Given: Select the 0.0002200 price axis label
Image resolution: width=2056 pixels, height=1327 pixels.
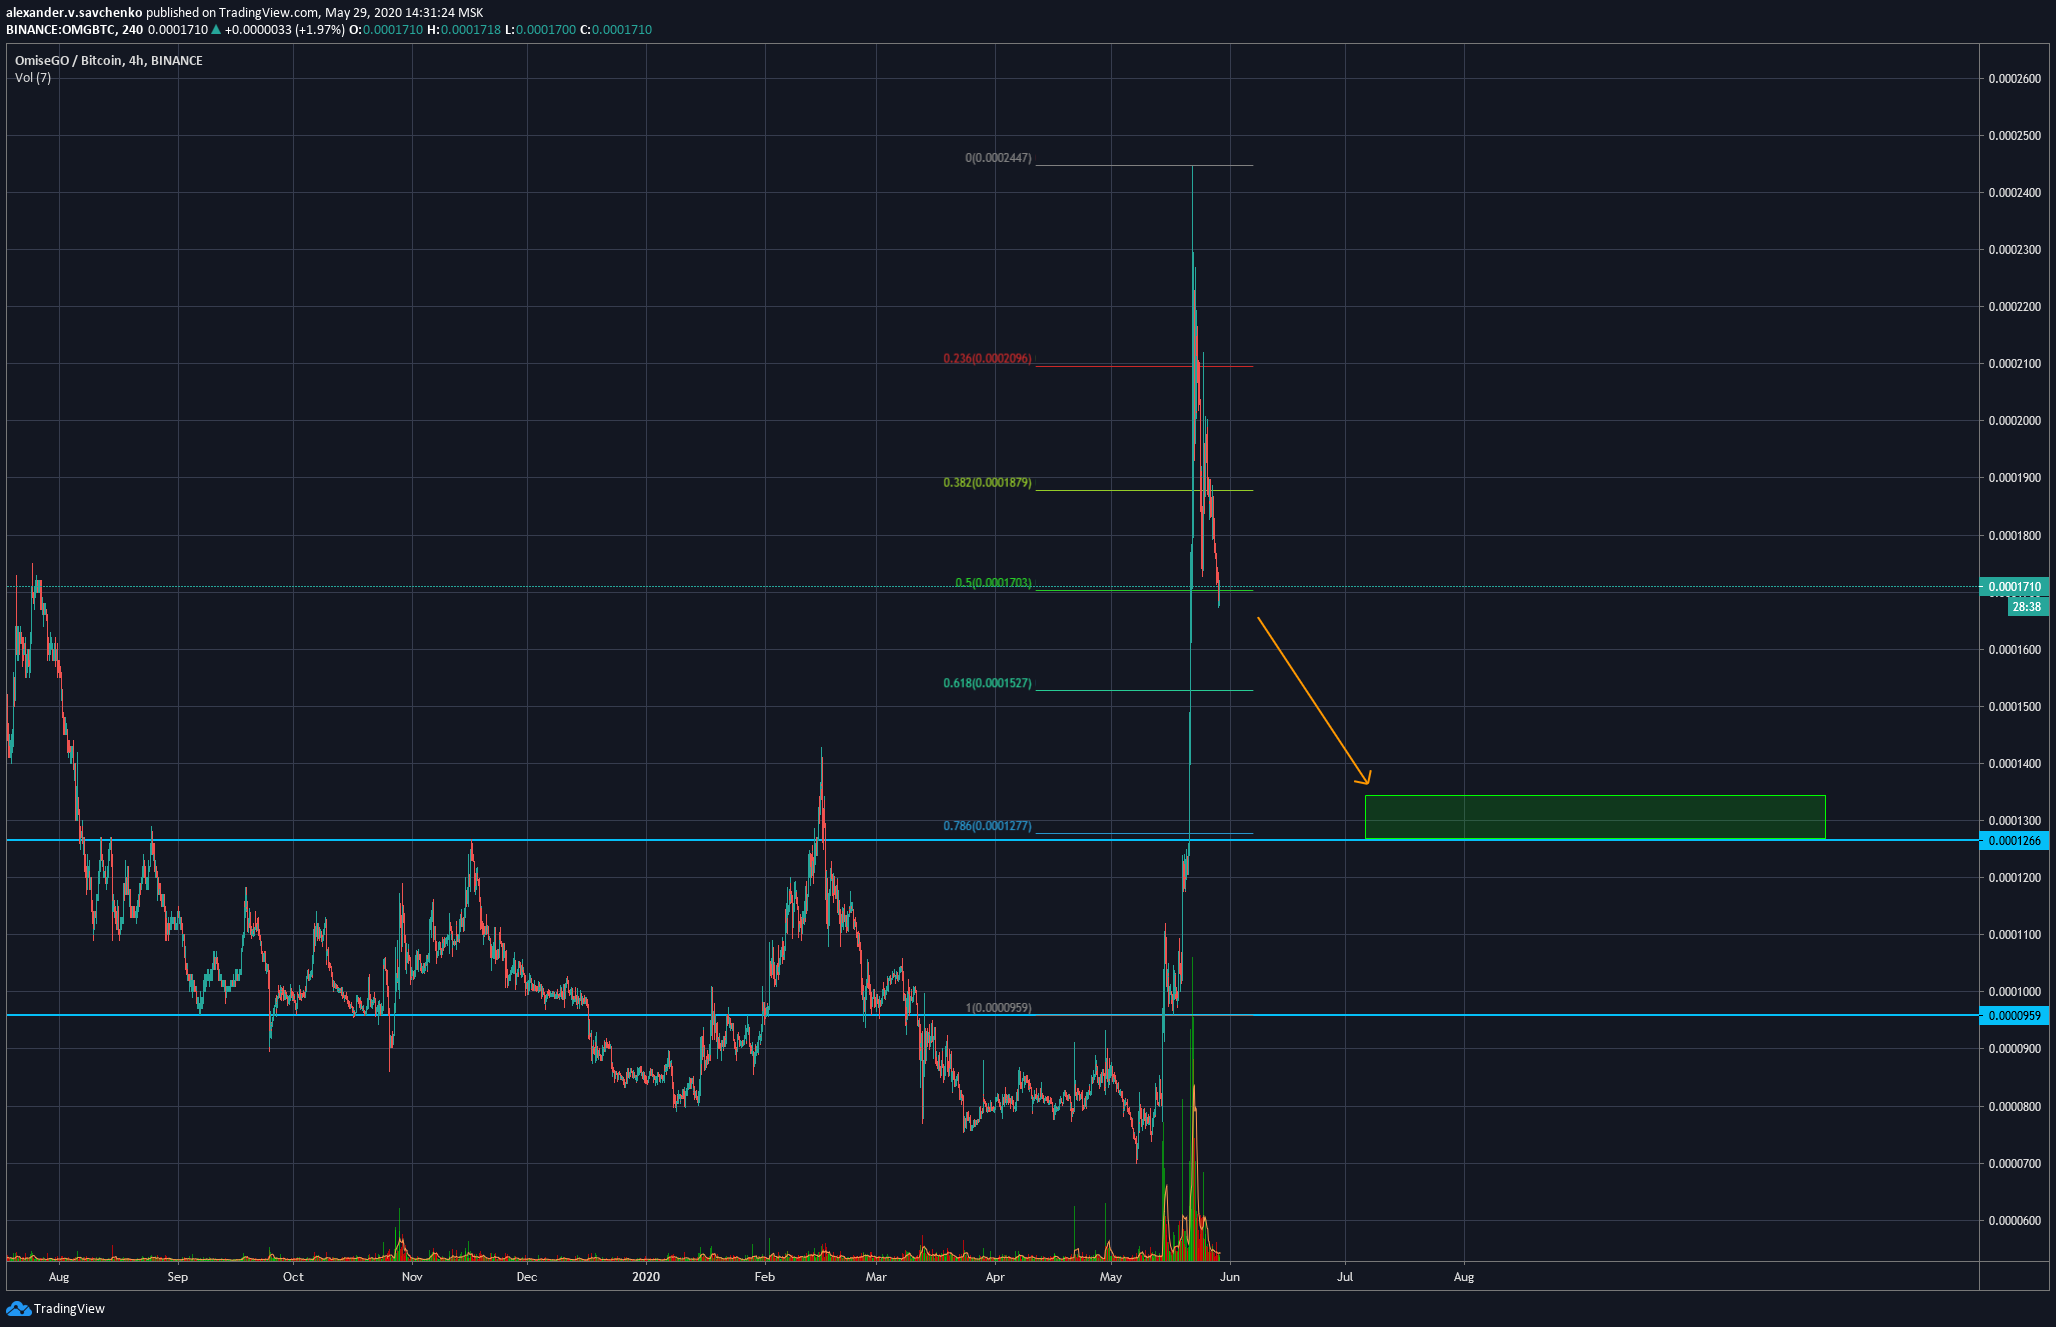Looking at the screenshot, I should [x=2014, y=307].
